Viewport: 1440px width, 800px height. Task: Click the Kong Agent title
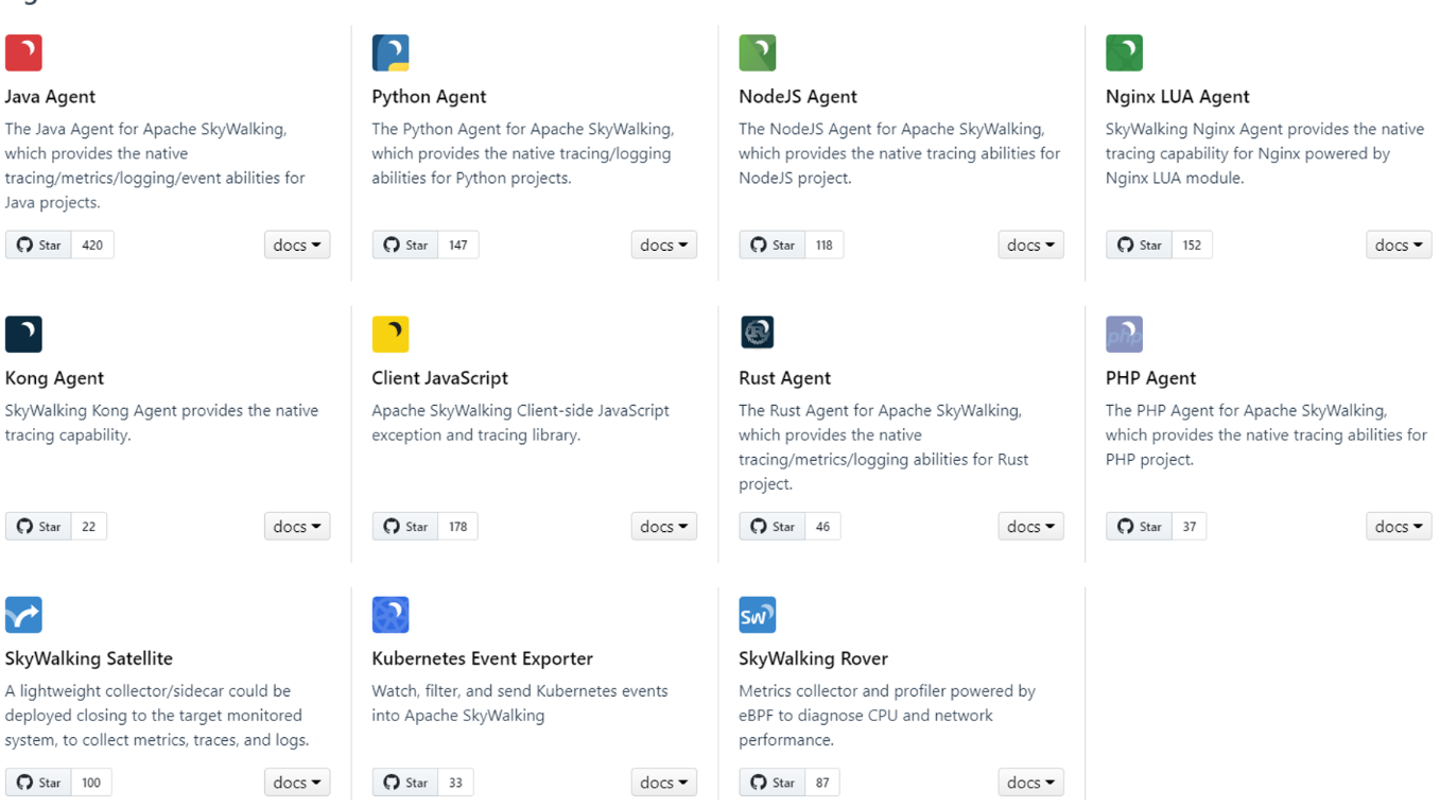(54, 378)
